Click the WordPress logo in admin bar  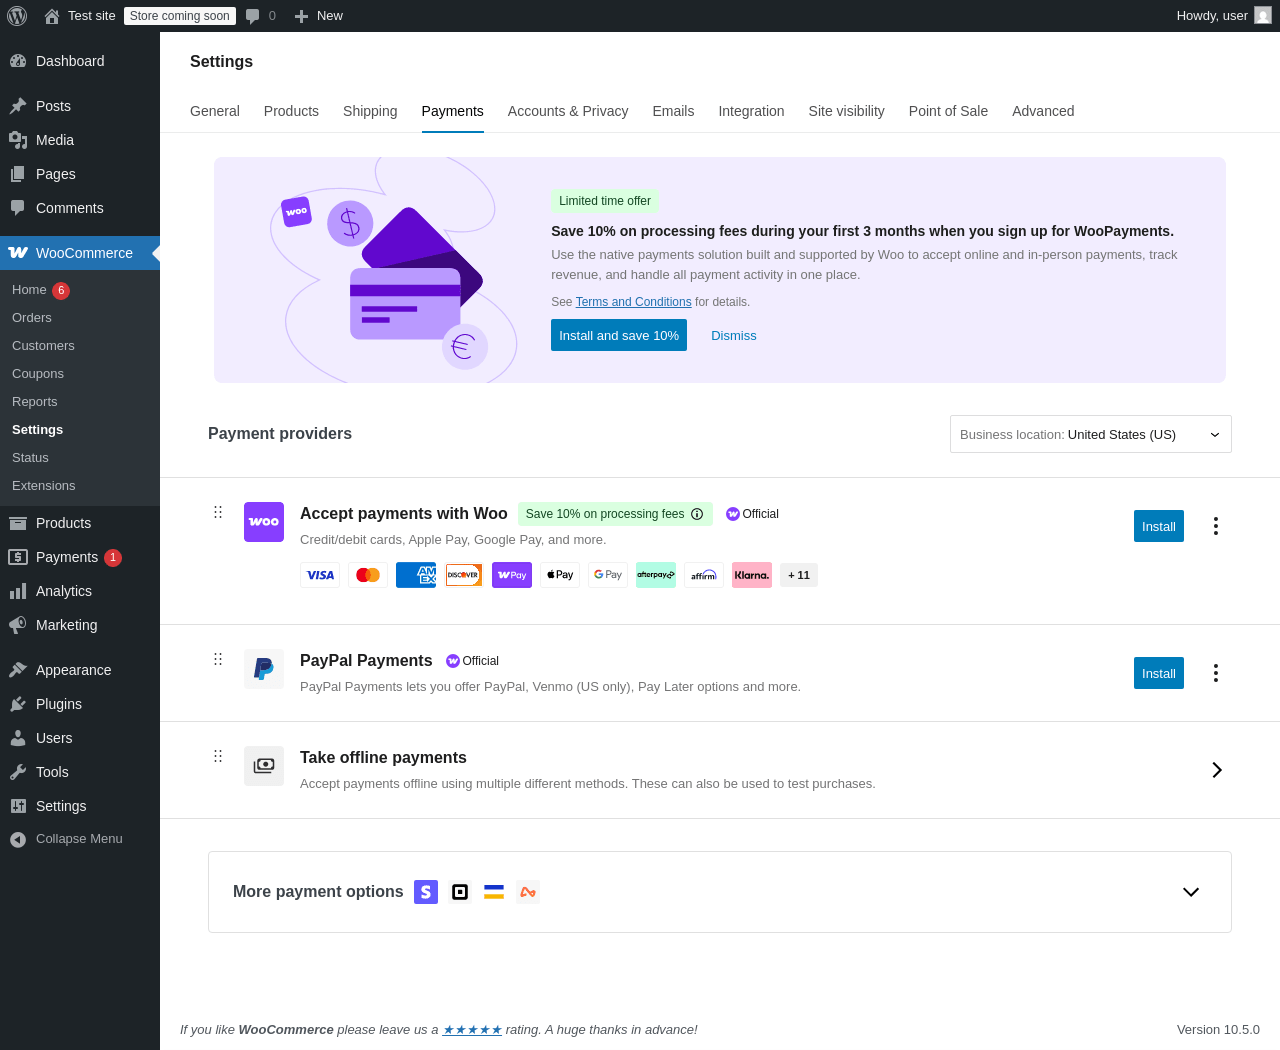tap(17, 16)
